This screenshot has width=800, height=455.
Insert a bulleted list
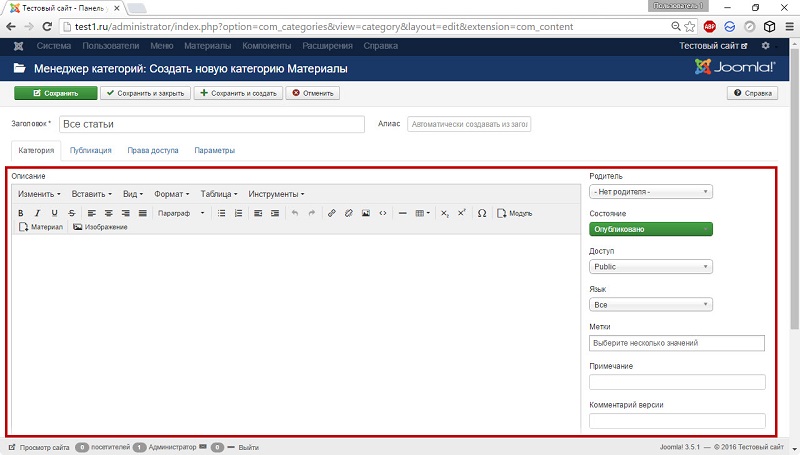tap(221, 213)
